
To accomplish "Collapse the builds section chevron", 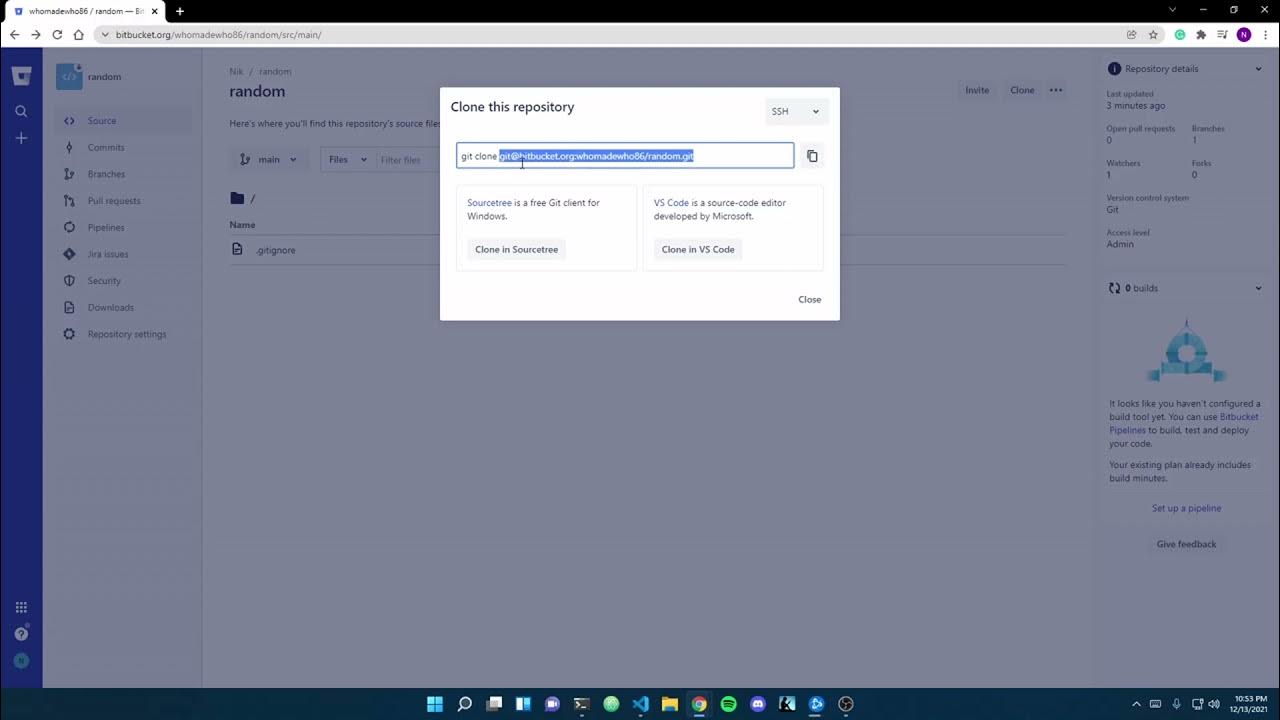I will pyautogui.click(x=1258, y=288).
